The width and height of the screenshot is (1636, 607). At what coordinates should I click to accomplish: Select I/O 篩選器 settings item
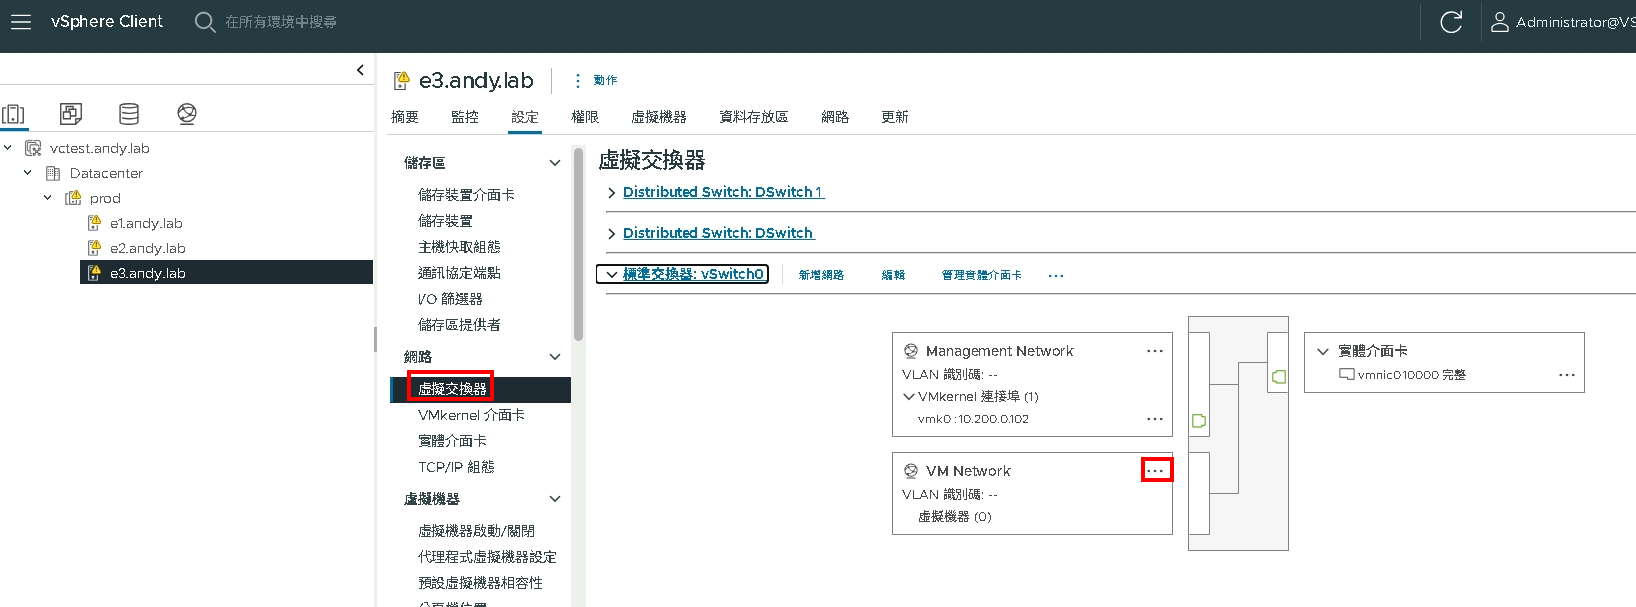(x=450, y=299)
